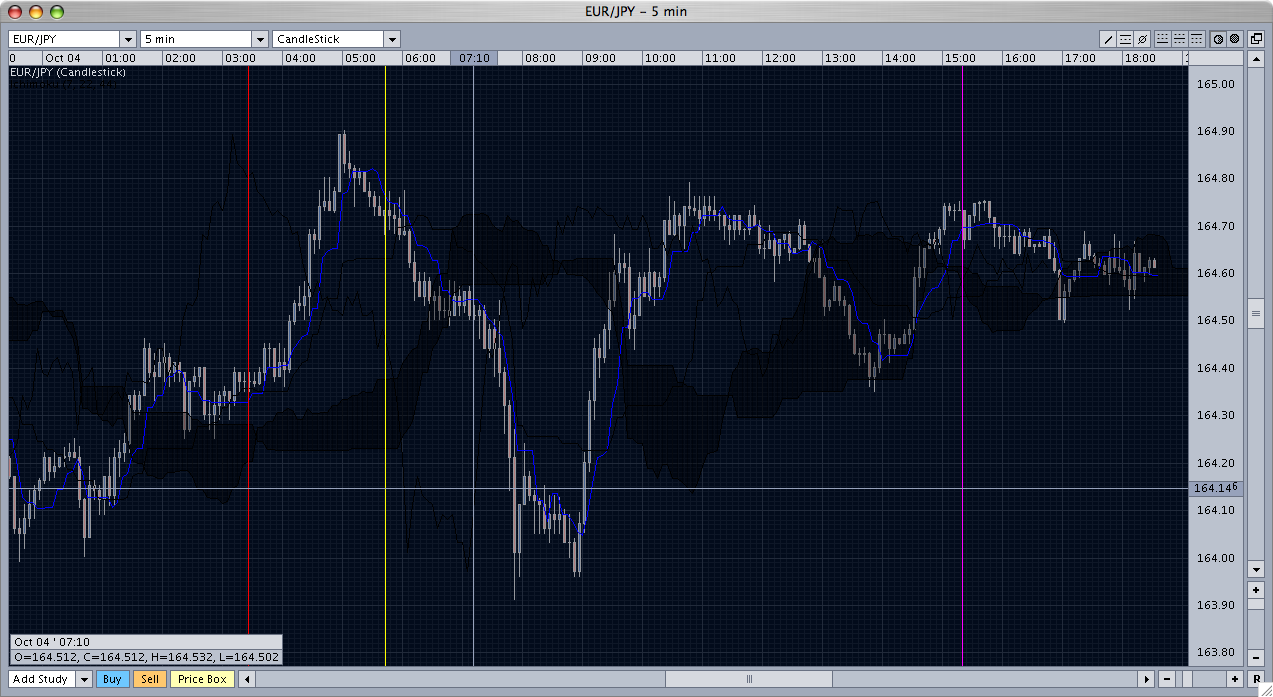Open the 5 min timeframe dropdown arrow

(x=259, y=39)
